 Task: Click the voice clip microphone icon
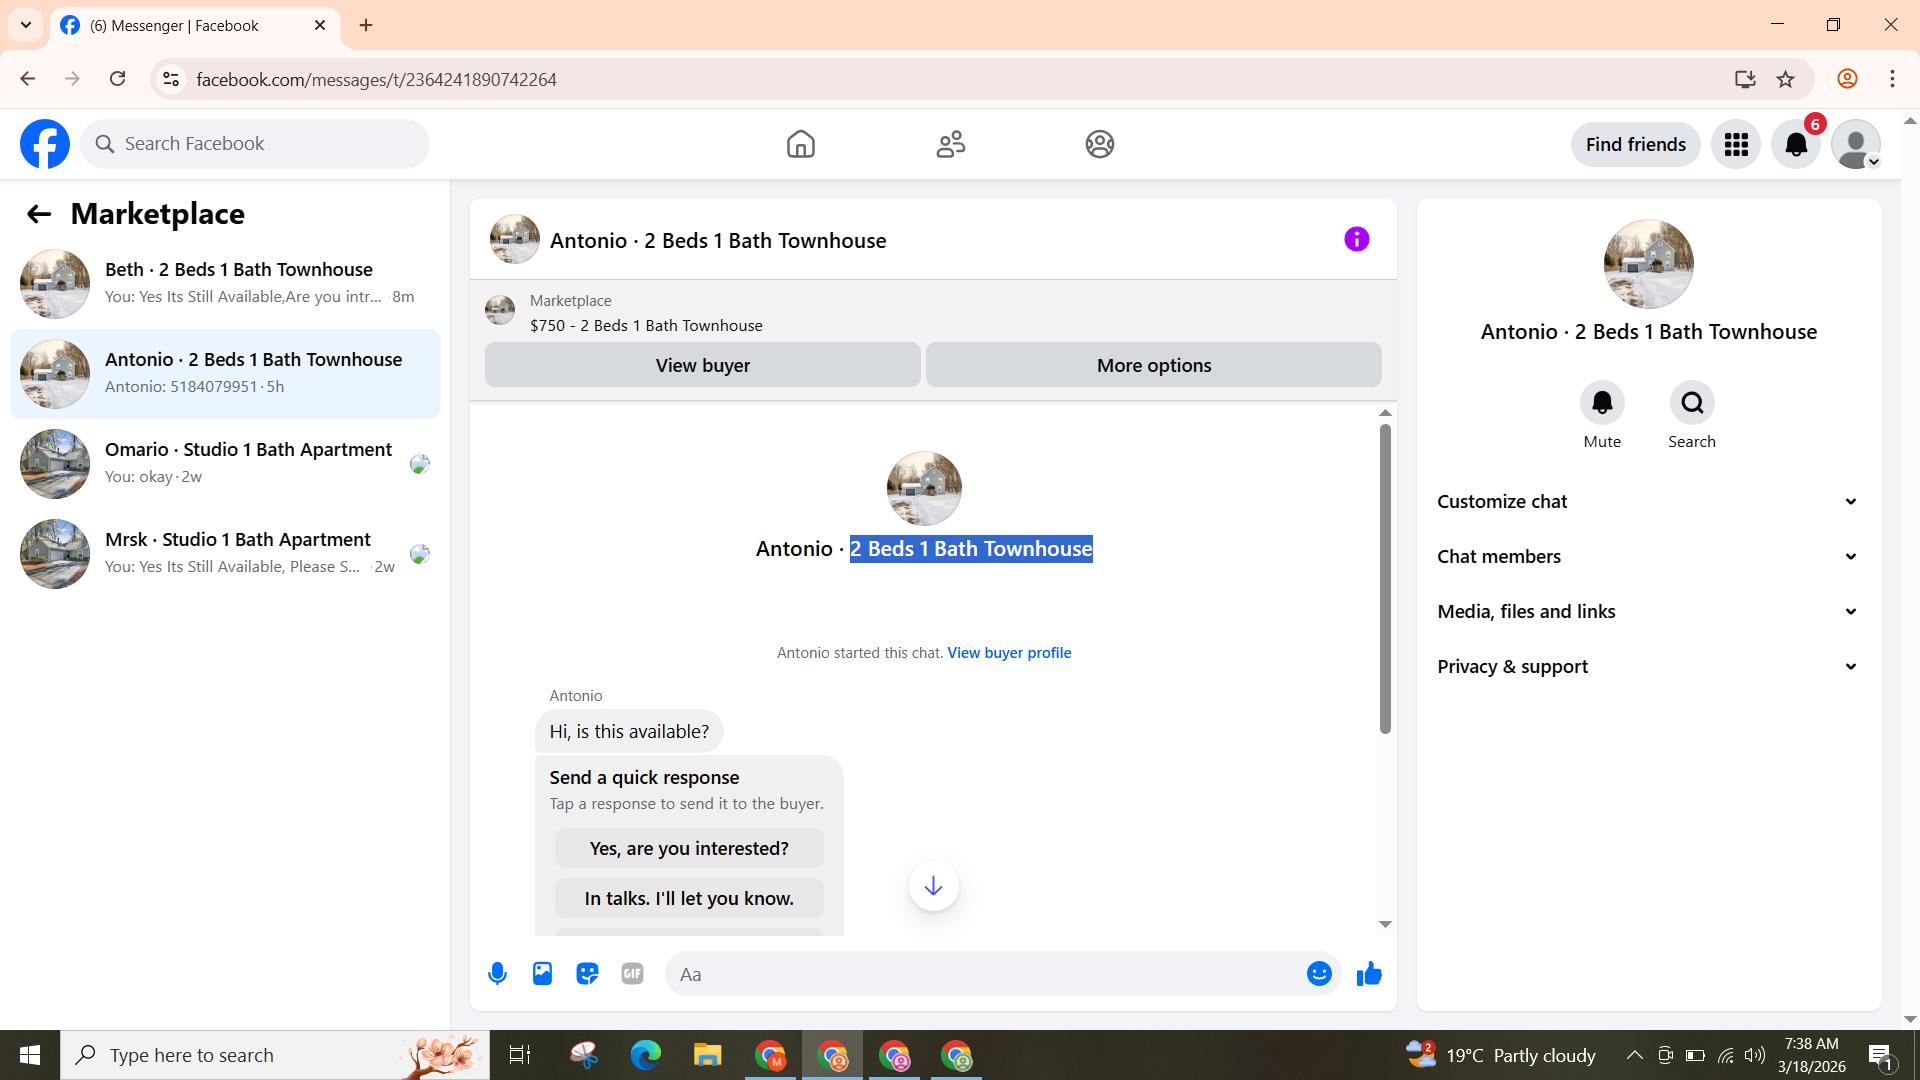[x=497, y=973]
